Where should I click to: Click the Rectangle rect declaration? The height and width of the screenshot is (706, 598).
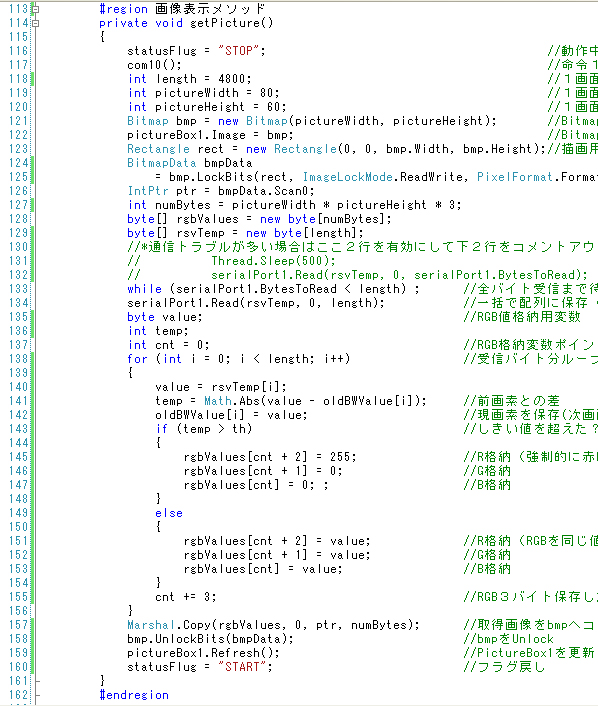[x=336, y=149]
